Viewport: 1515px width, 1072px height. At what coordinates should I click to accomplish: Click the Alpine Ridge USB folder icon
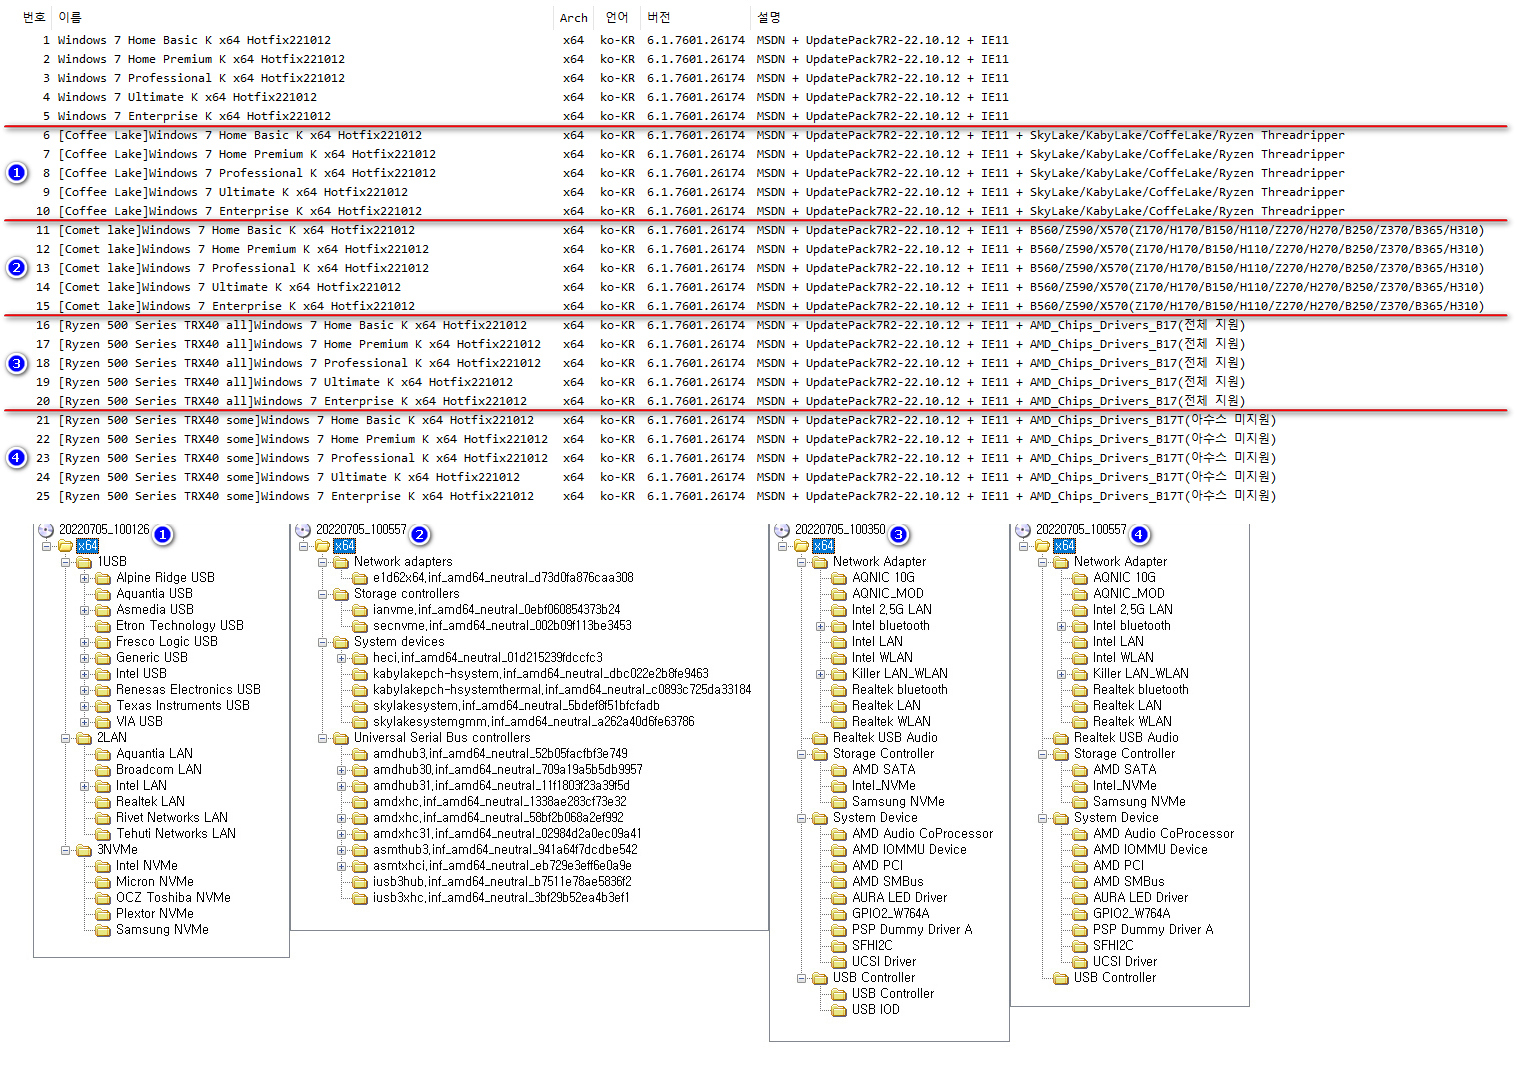point(103,578)
